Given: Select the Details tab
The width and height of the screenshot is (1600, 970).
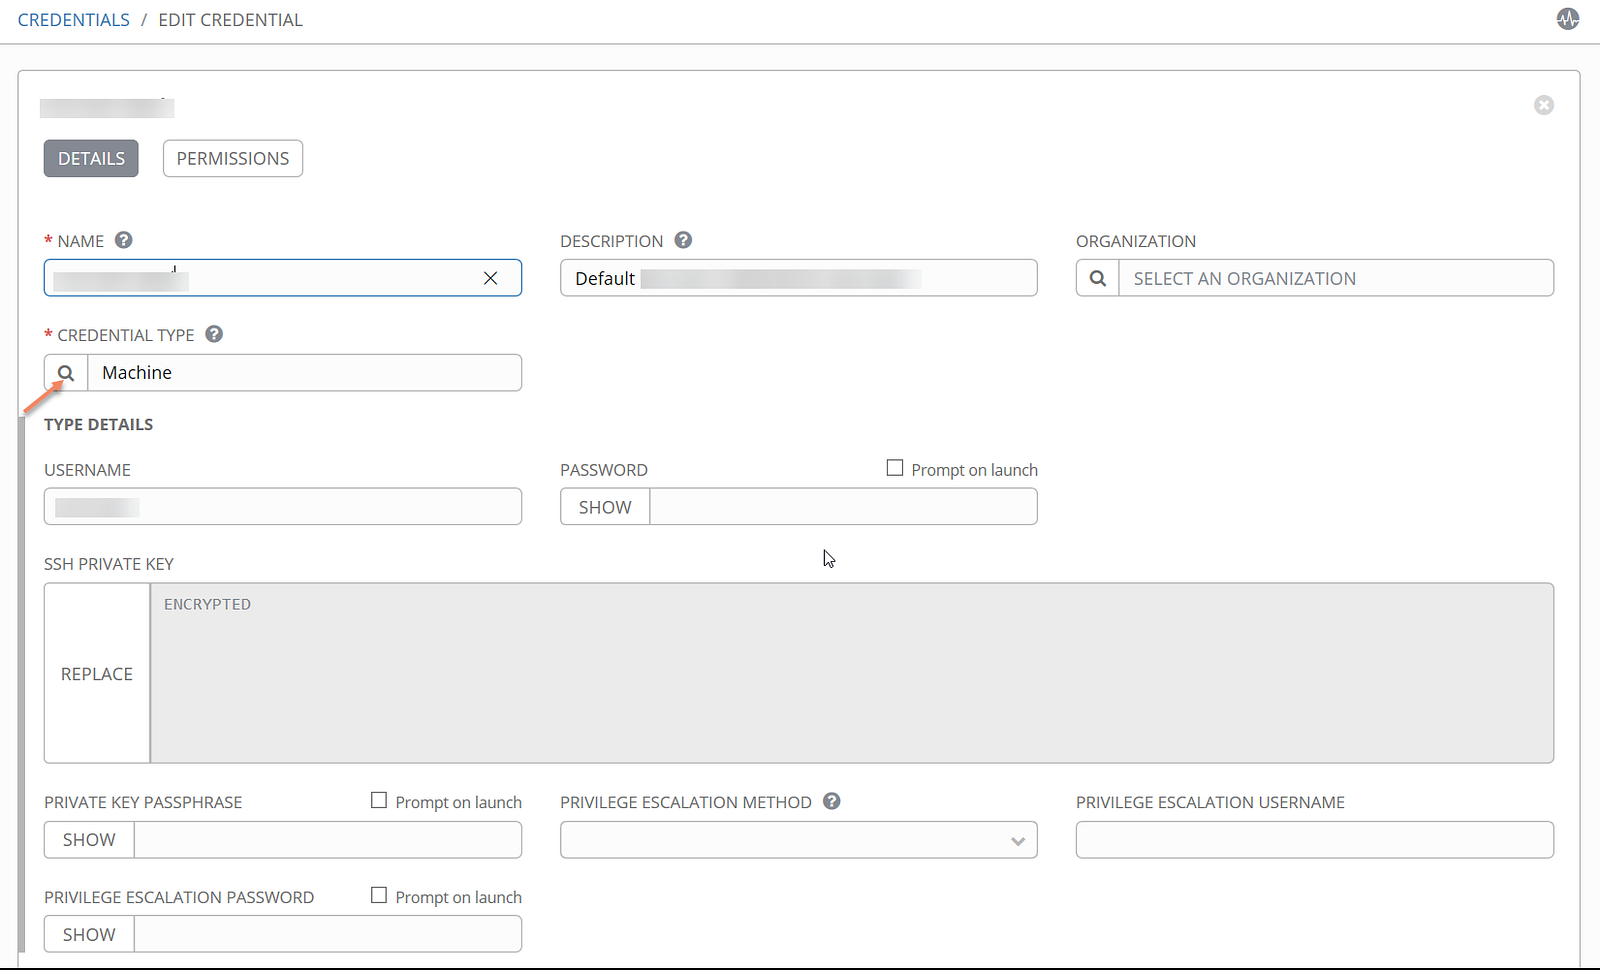Looking at the screenshot, I should [91, 158].
